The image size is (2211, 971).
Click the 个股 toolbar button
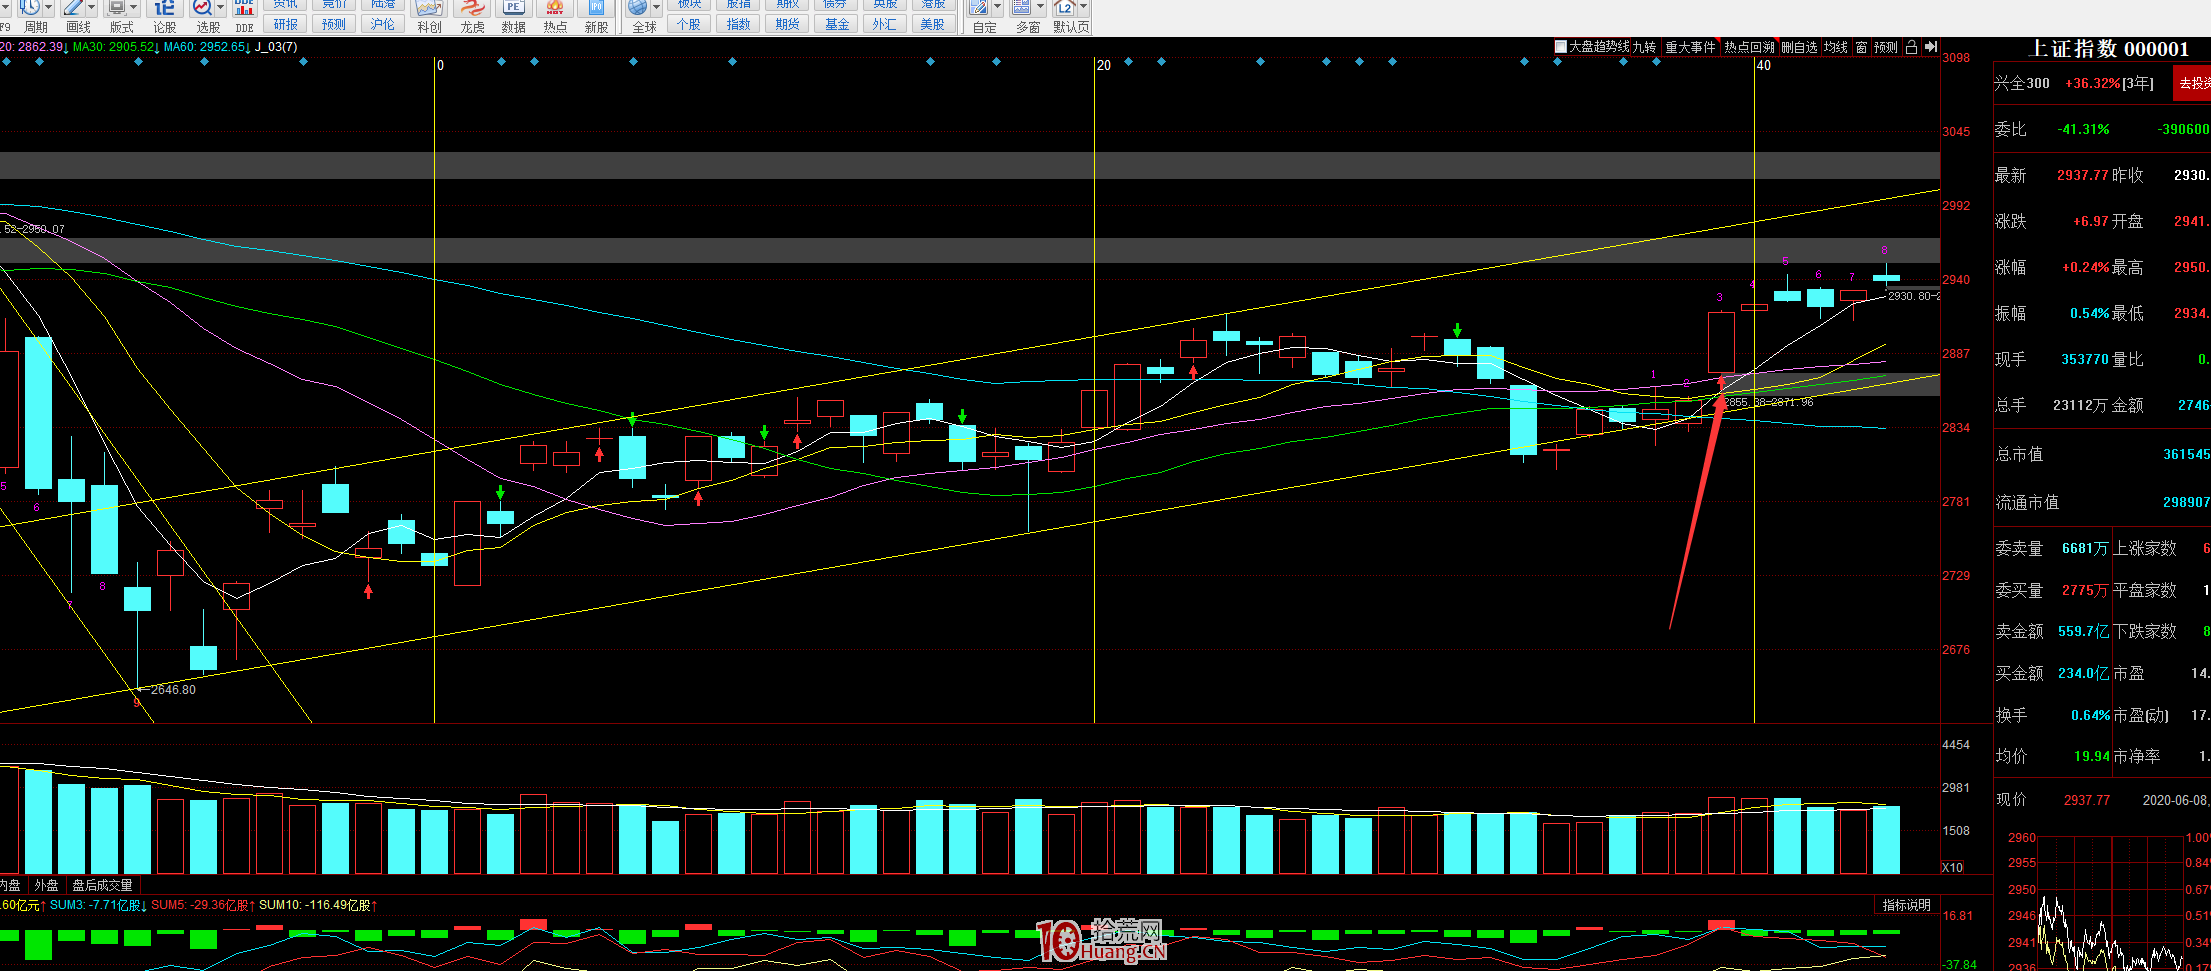coord(689,24)
